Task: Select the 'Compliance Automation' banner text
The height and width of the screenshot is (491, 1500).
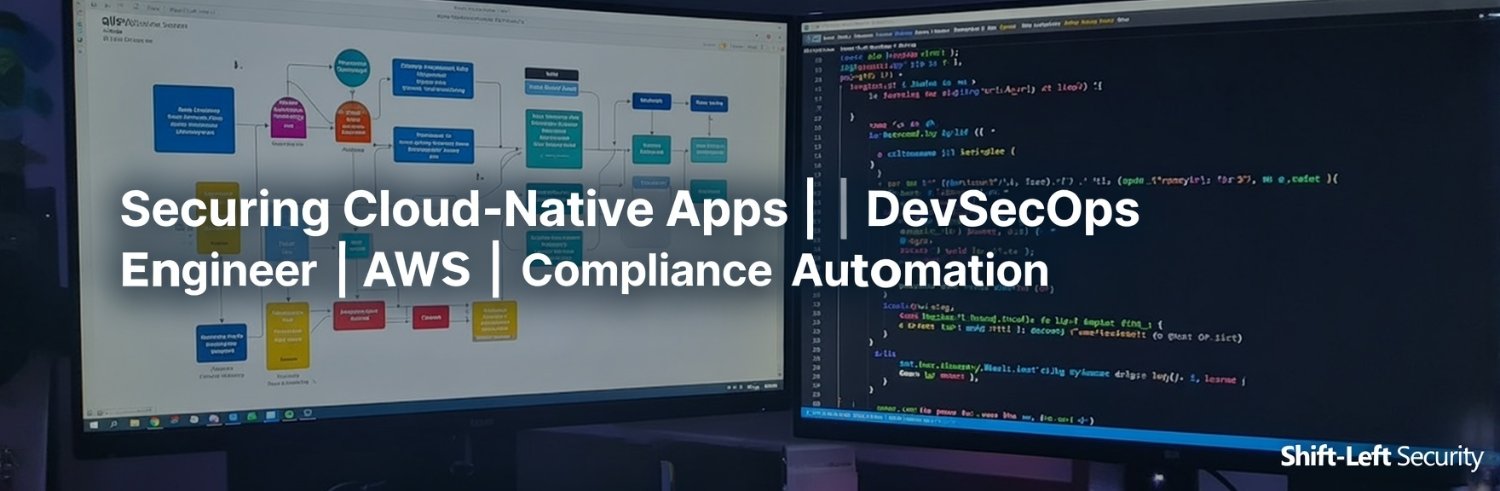Action: tap(785, 271)
